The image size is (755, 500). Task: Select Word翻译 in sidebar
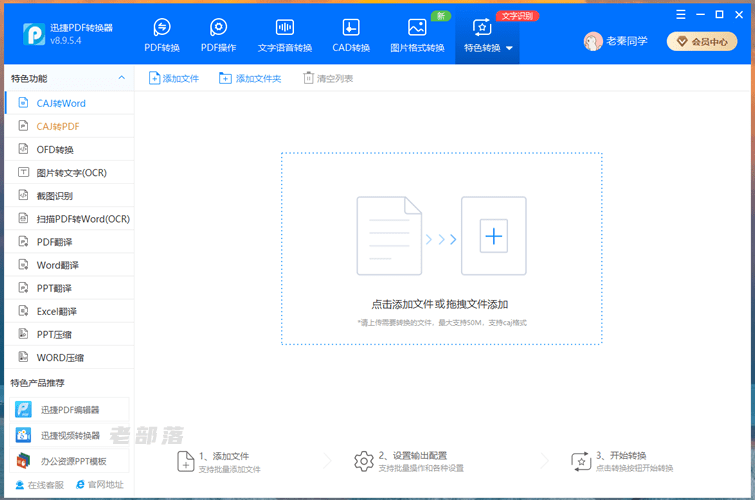click(x=69, y=265)
